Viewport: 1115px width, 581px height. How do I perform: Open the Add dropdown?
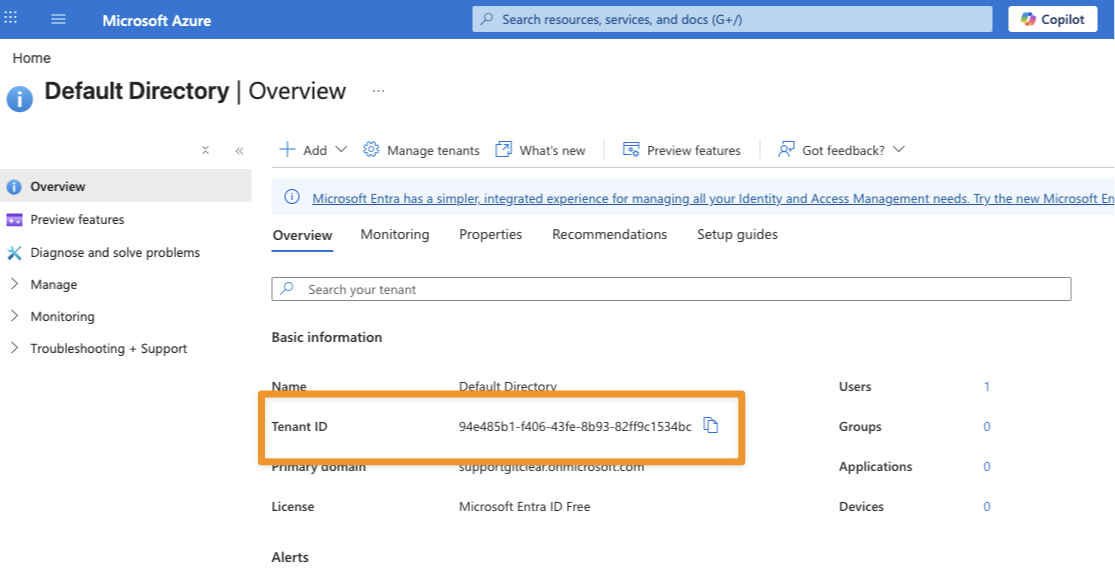[313, 150]
